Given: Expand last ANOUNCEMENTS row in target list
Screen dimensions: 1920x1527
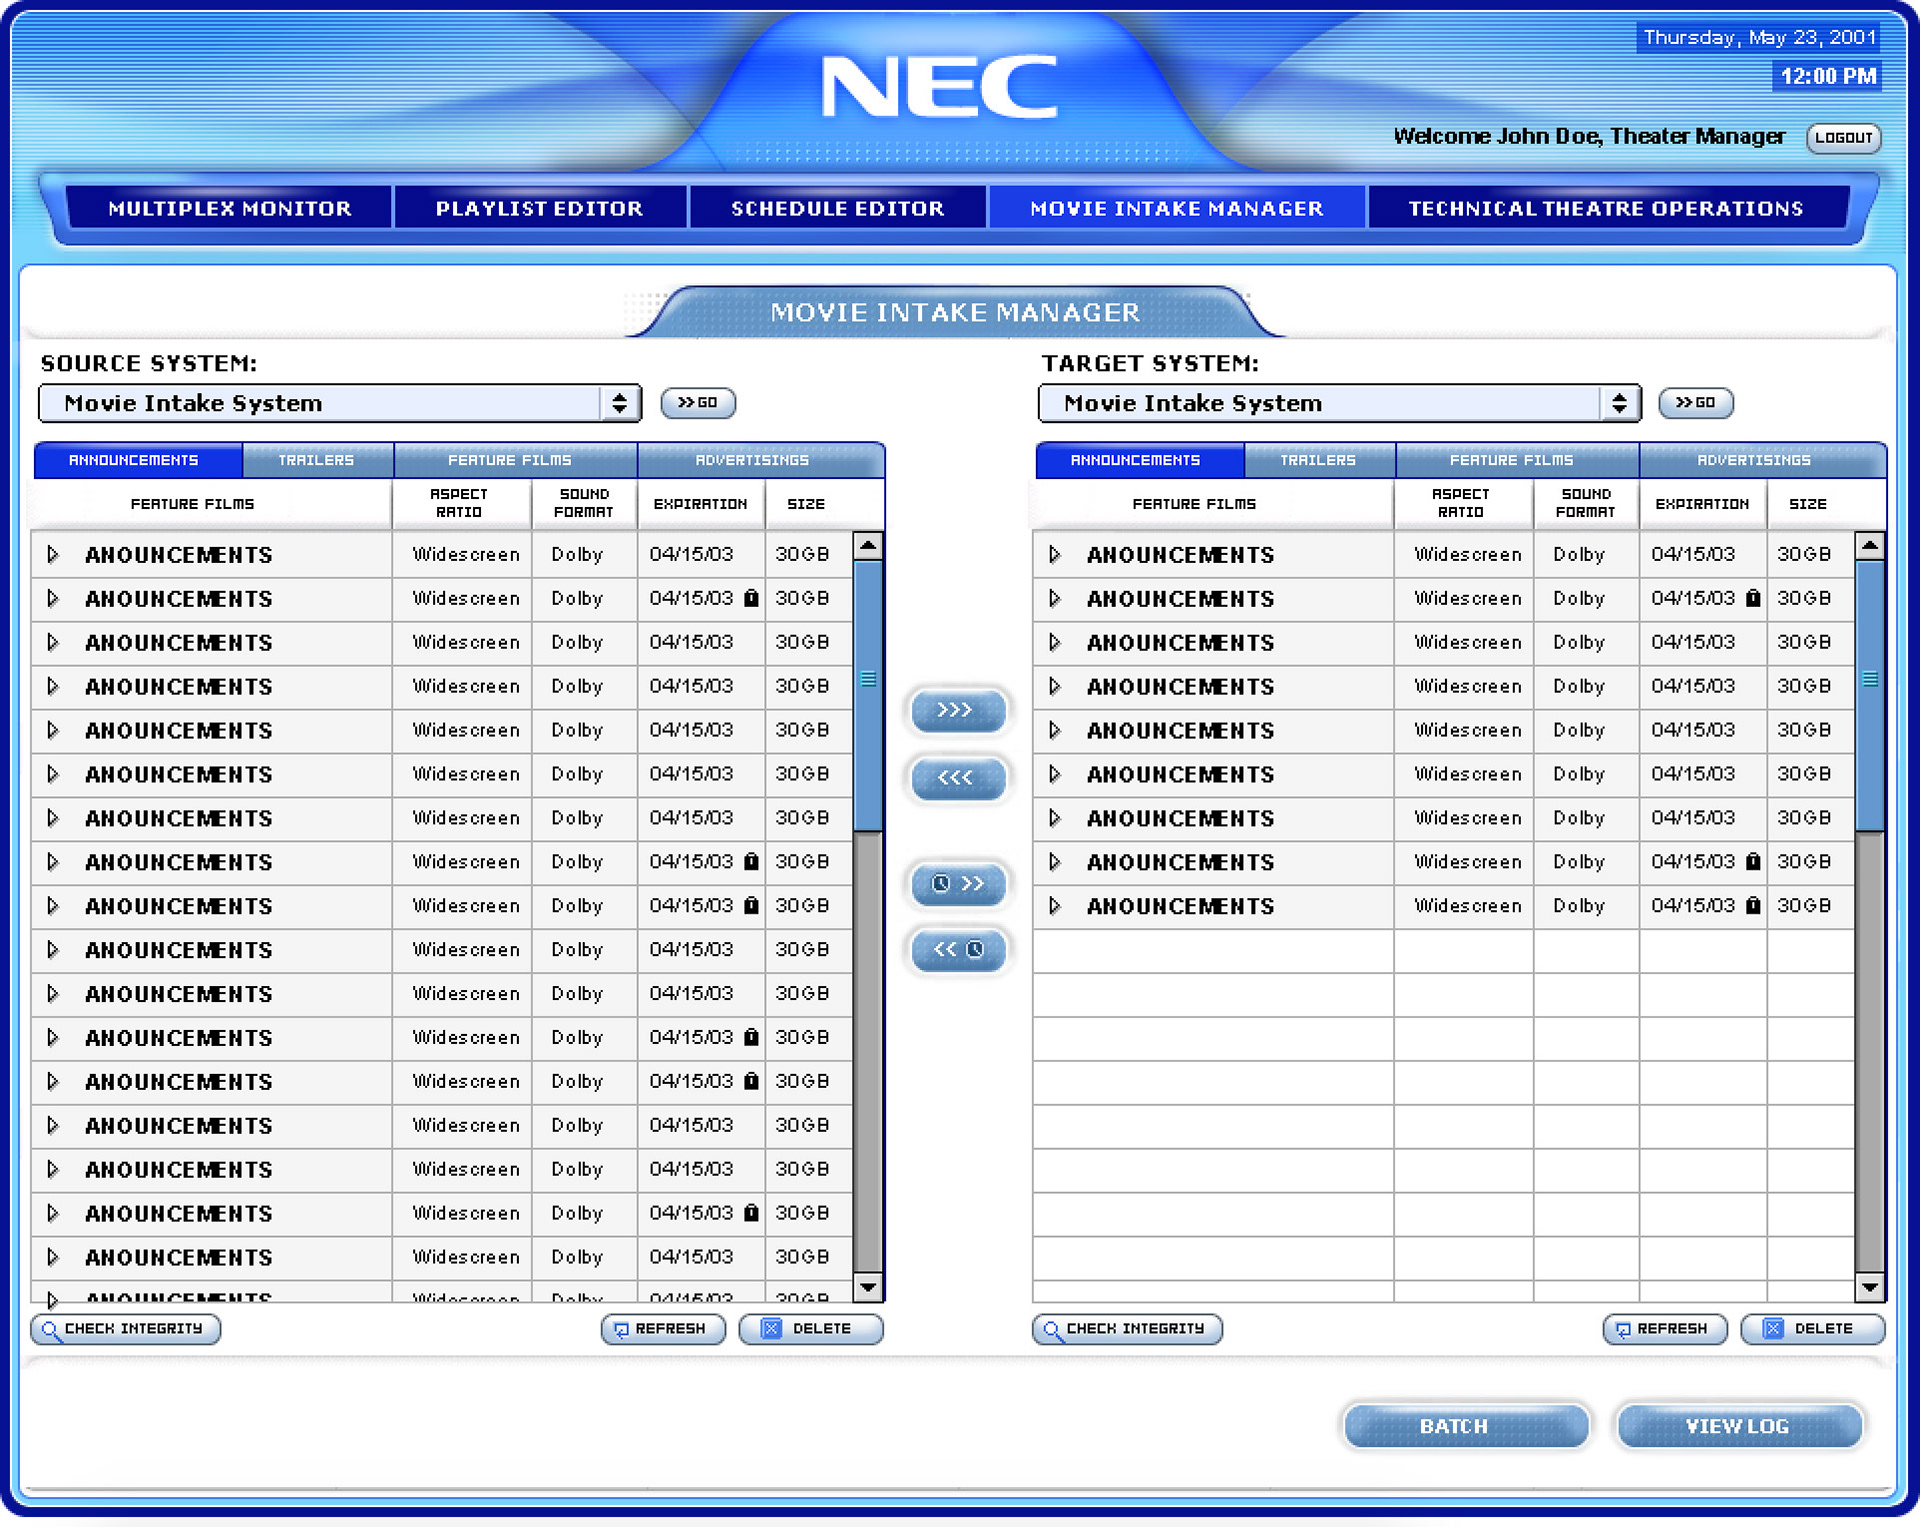Looking at the screenshot, I should pos(1055,906).
